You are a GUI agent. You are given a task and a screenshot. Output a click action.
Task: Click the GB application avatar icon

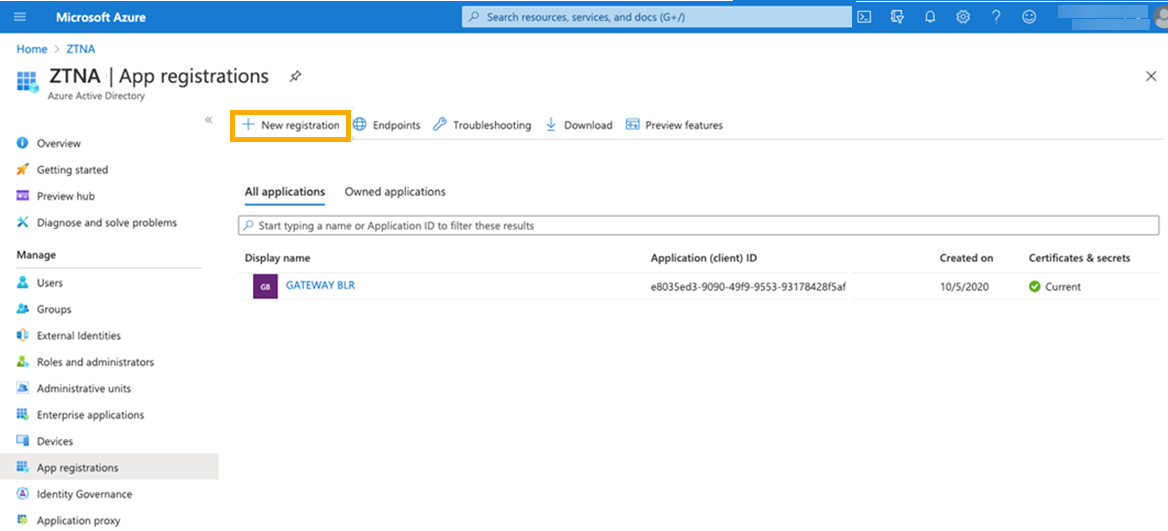click(x=265, y=287)
